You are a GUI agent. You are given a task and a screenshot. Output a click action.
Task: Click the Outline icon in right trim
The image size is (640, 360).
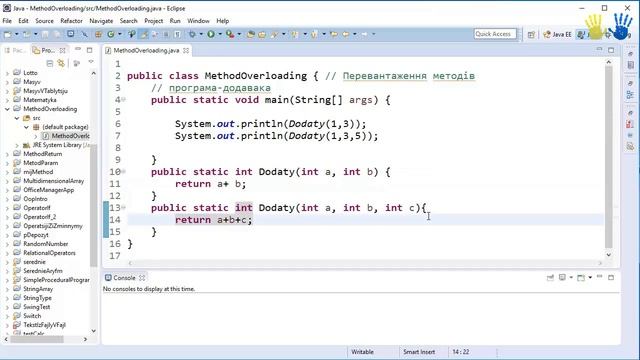631,95
